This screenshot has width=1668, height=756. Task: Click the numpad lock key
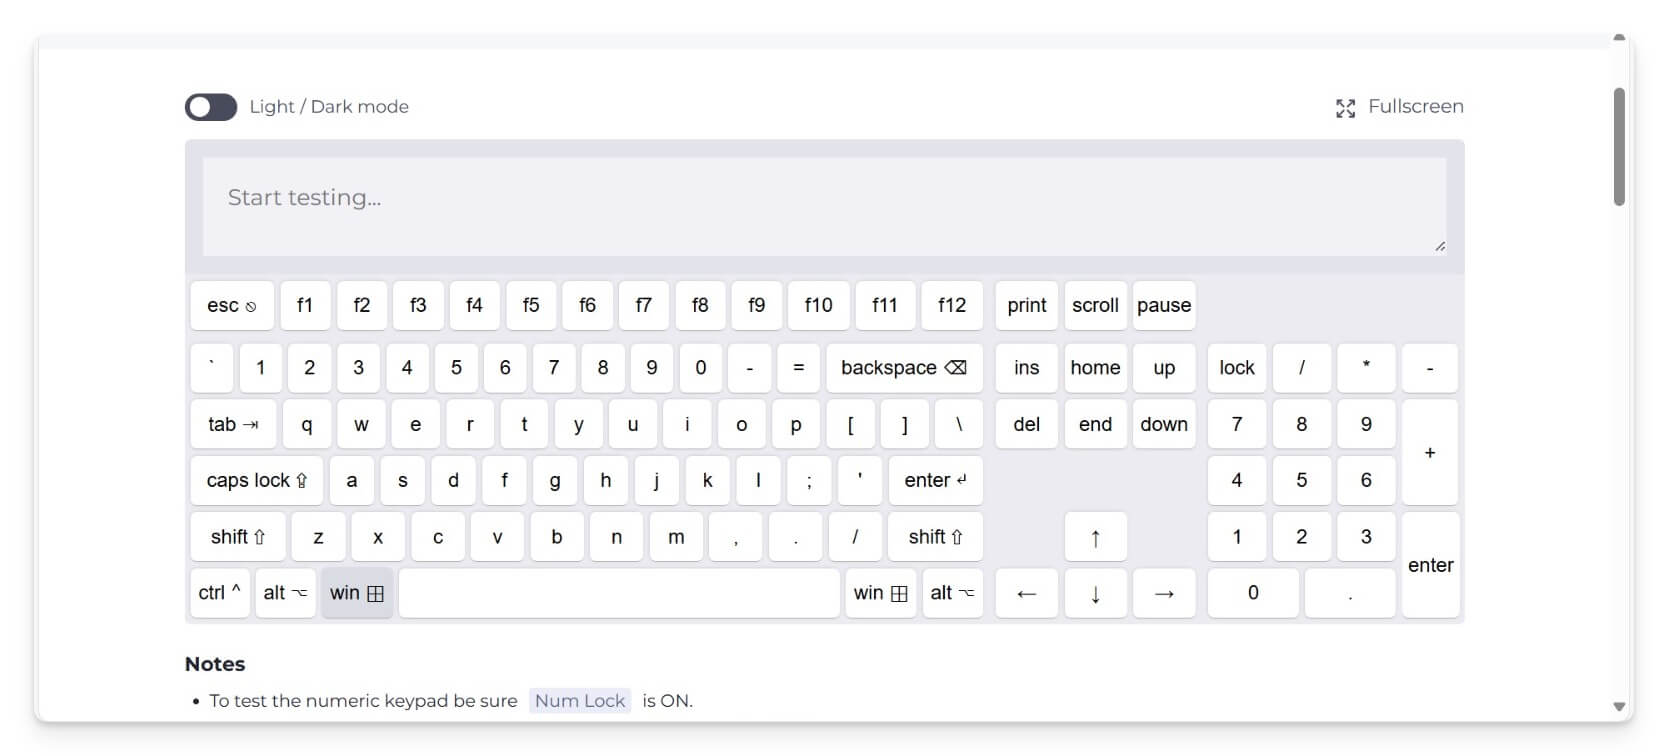click(1236, 368)
